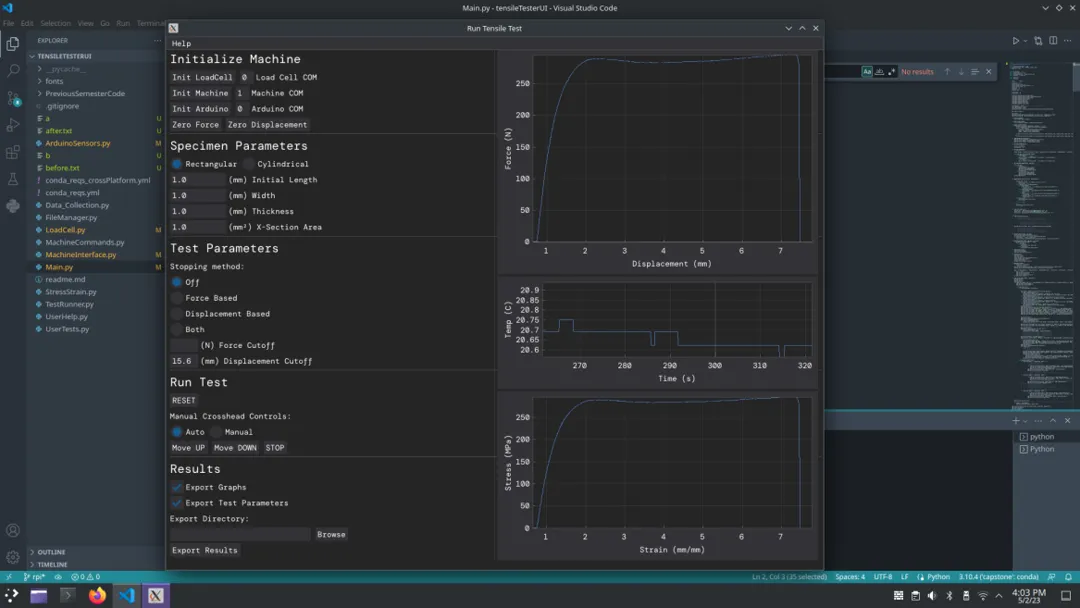Toggle Find in Selection icon

[975, 72]
